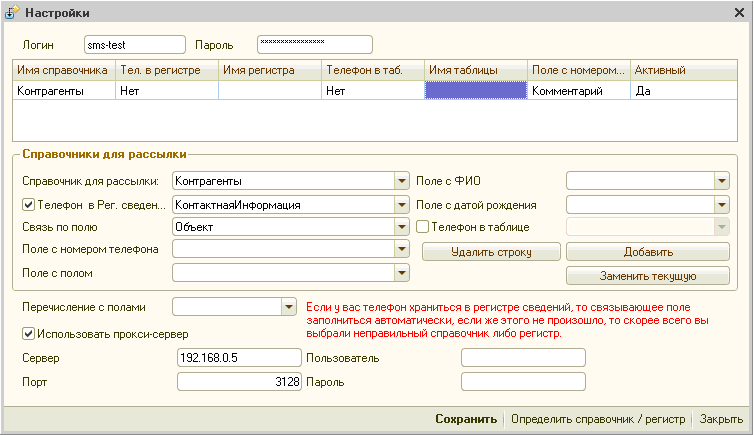Click the Логин input field
The height and width of the screenshot is (435, 754).
pyautogui.click(x=135, y=45)
